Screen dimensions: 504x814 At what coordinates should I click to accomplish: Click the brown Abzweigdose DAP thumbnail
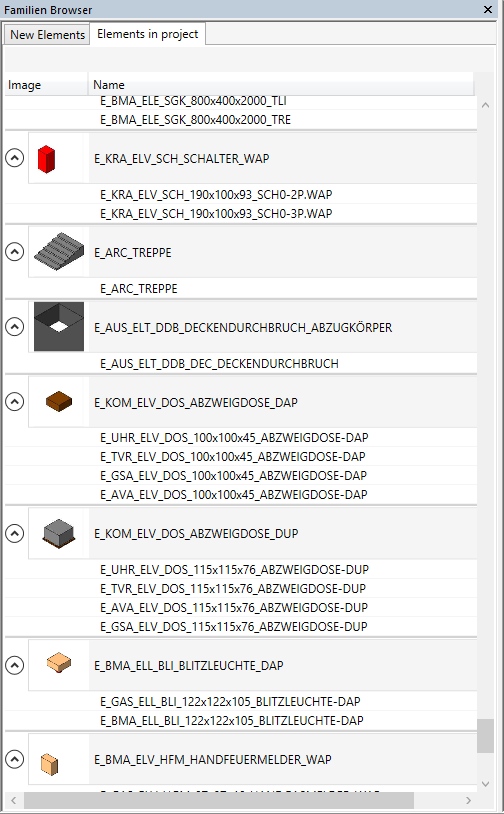[59, 401]
